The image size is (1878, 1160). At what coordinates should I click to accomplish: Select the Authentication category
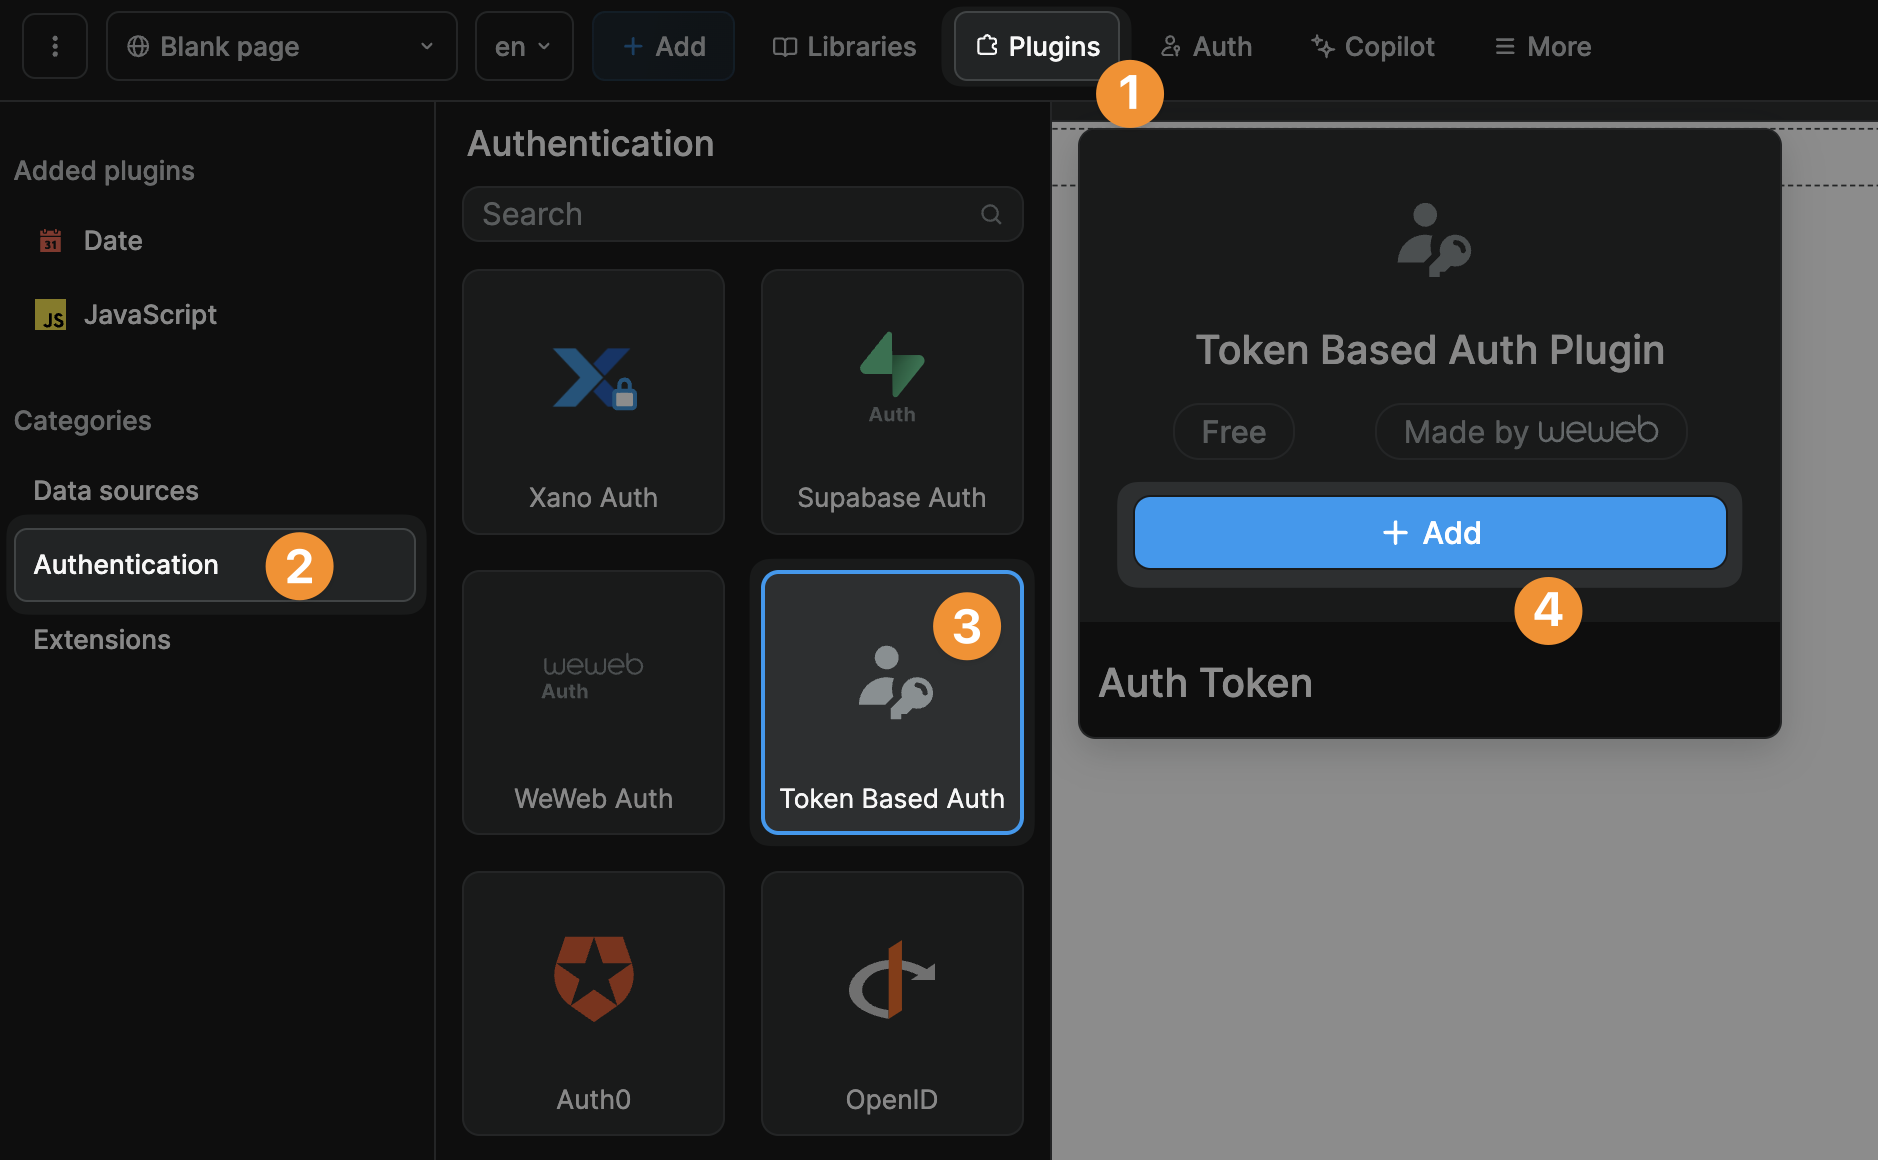click(x=125, y=564)
